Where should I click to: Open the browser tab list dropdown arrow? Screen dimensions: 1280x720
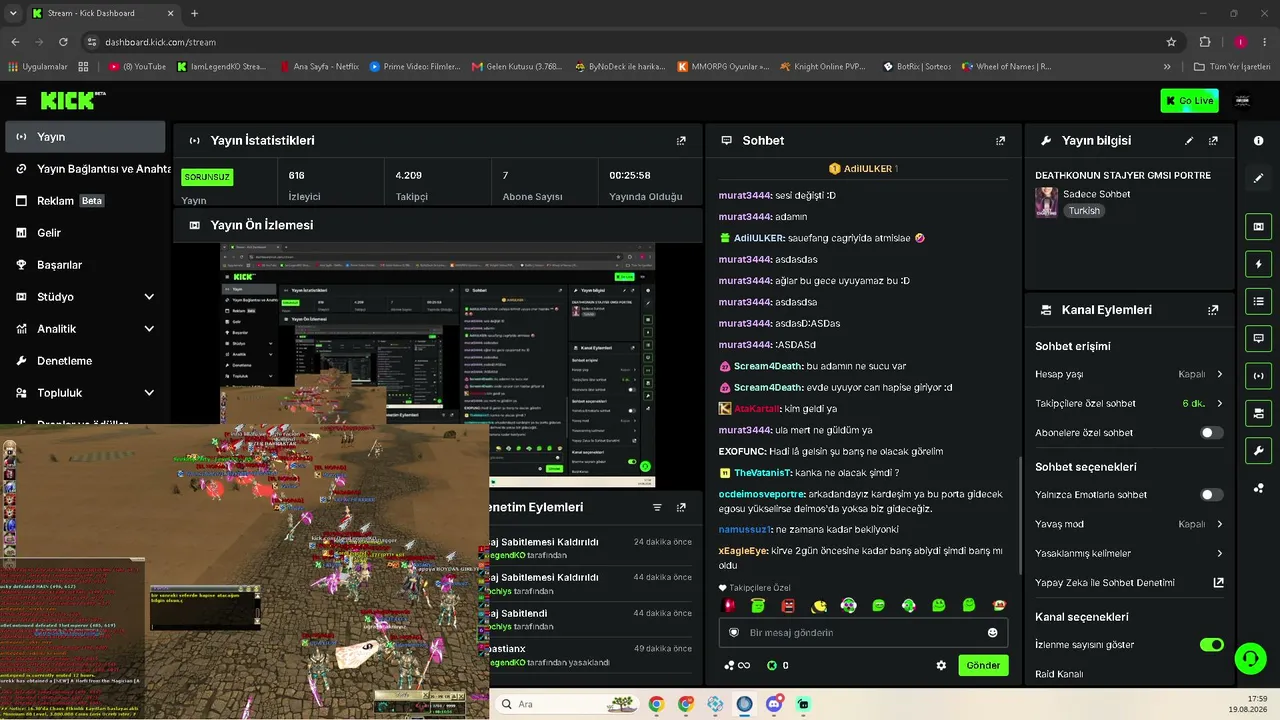point(13,13)
